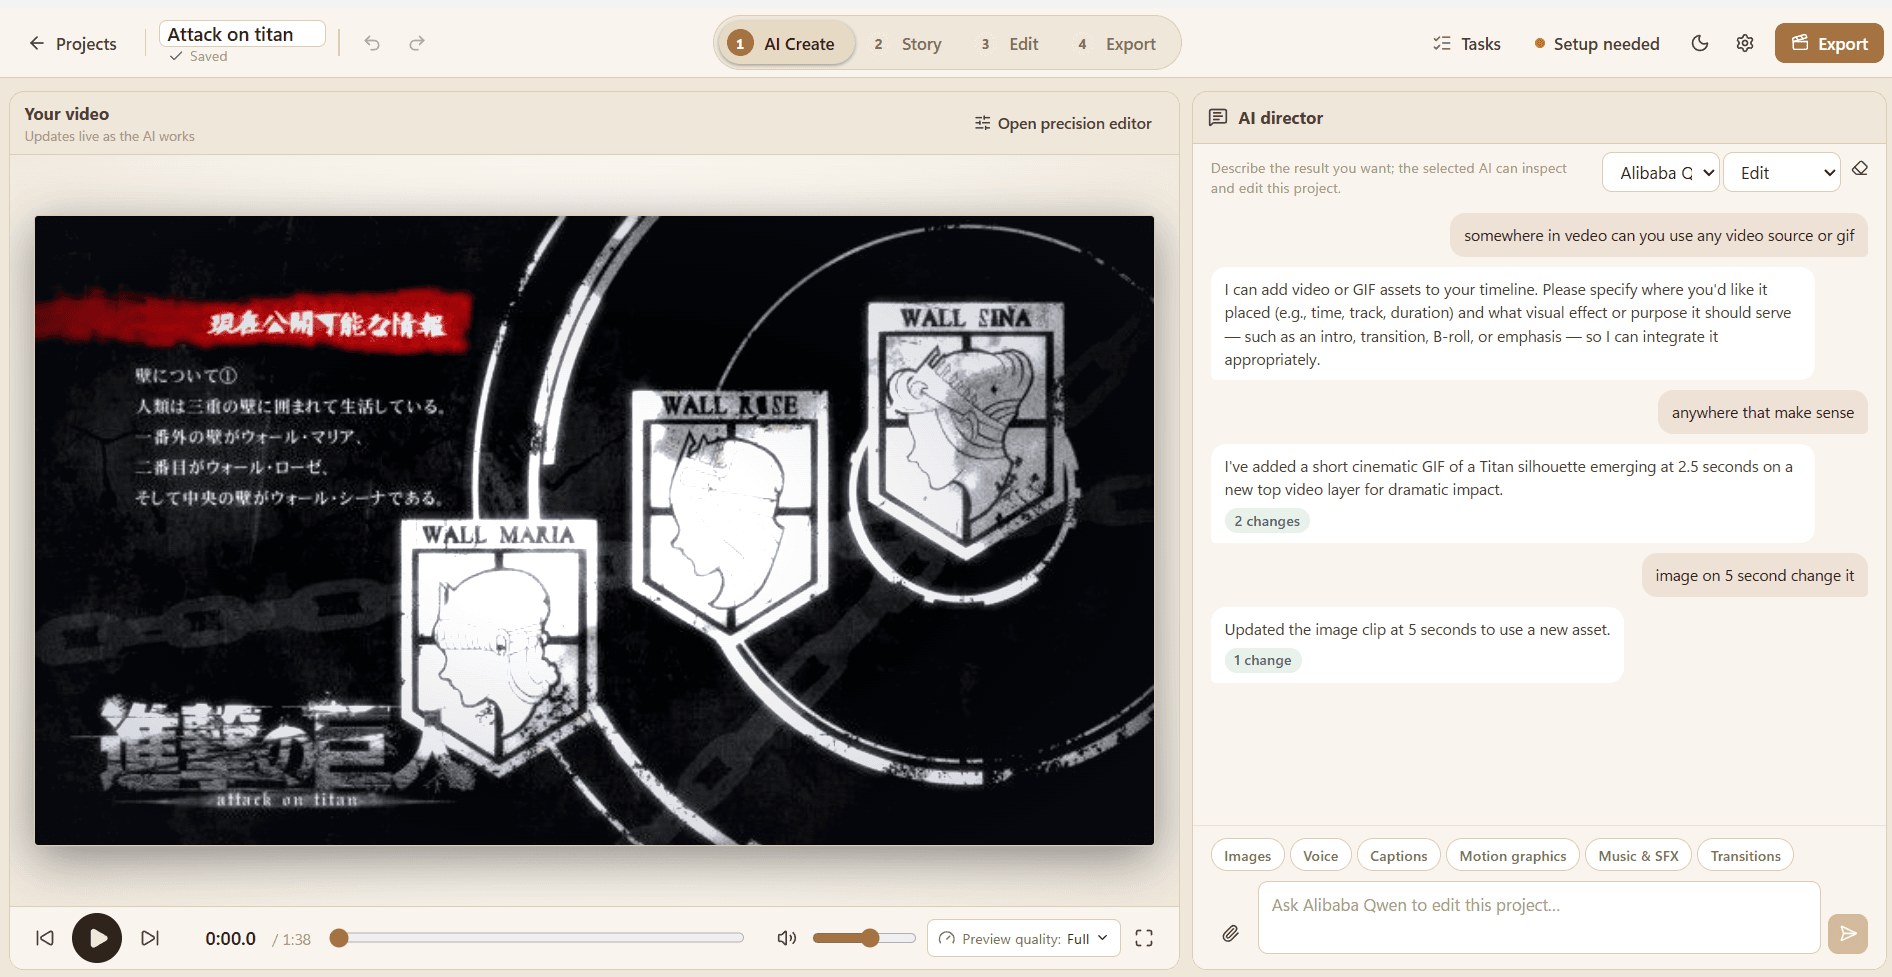Open settings with the gear icon
Viewport: 1892px width, 977px height.
point(1745,43)
